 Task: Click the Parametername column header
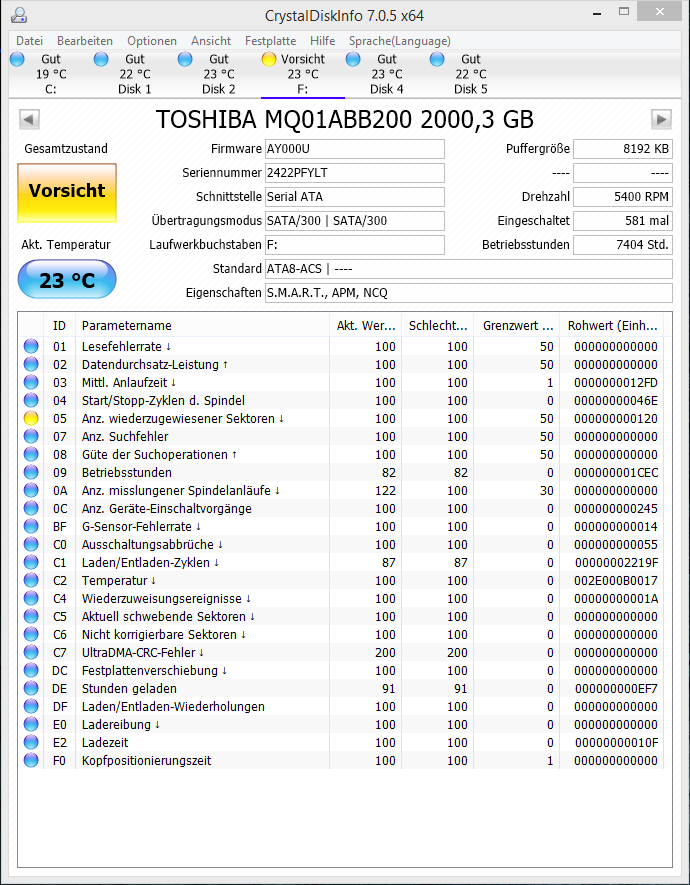coord(203,326)
